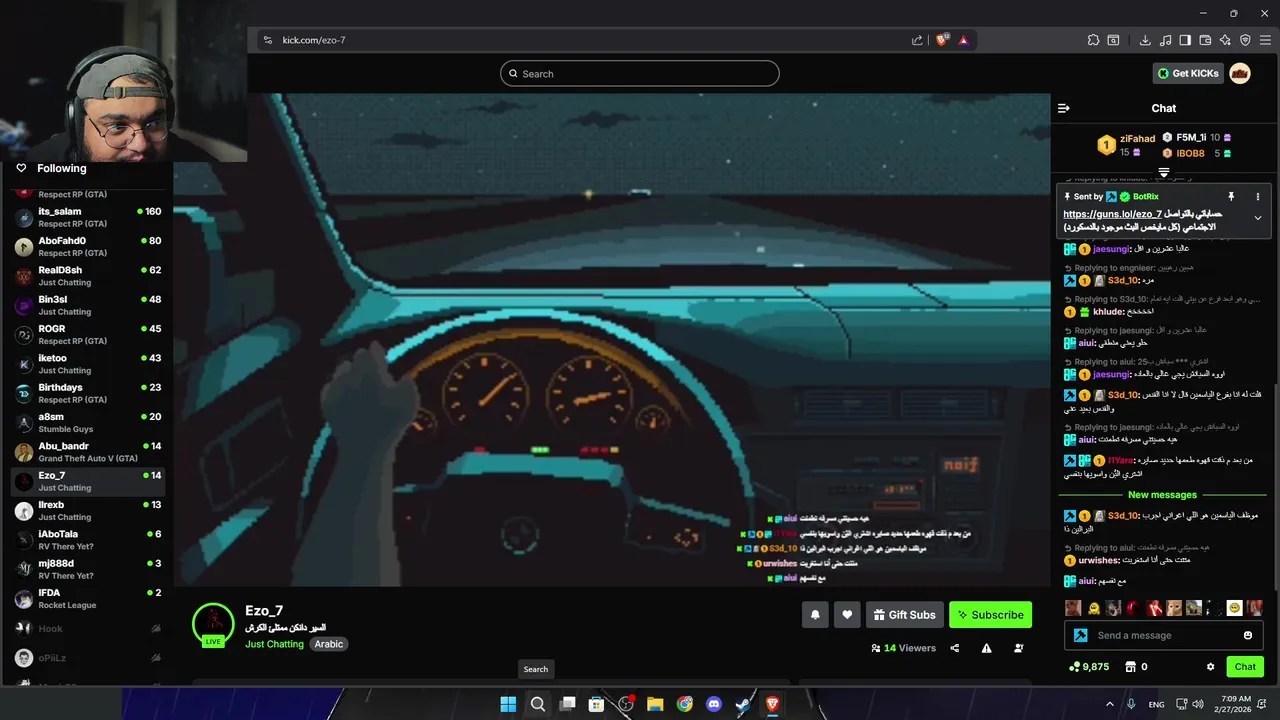1280x720 pixels.
Task: Click the Brave Rewards triangle icon
Action: point(963,40)
